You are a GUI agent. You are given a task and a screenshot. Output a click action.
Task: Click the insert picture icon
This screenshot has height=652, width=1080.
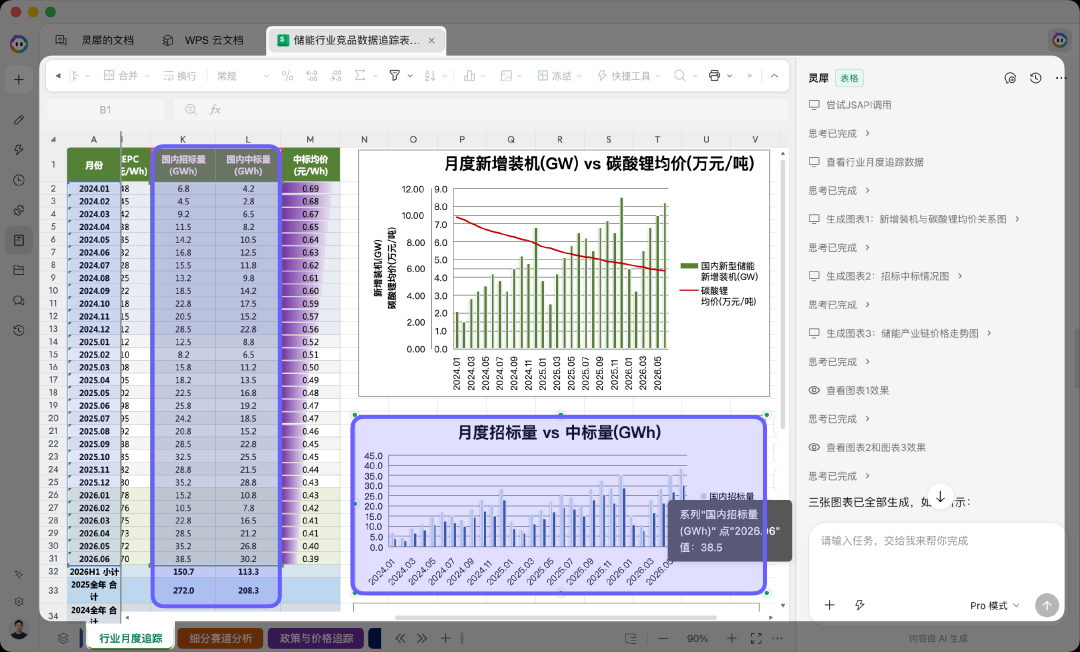[506, 76]
